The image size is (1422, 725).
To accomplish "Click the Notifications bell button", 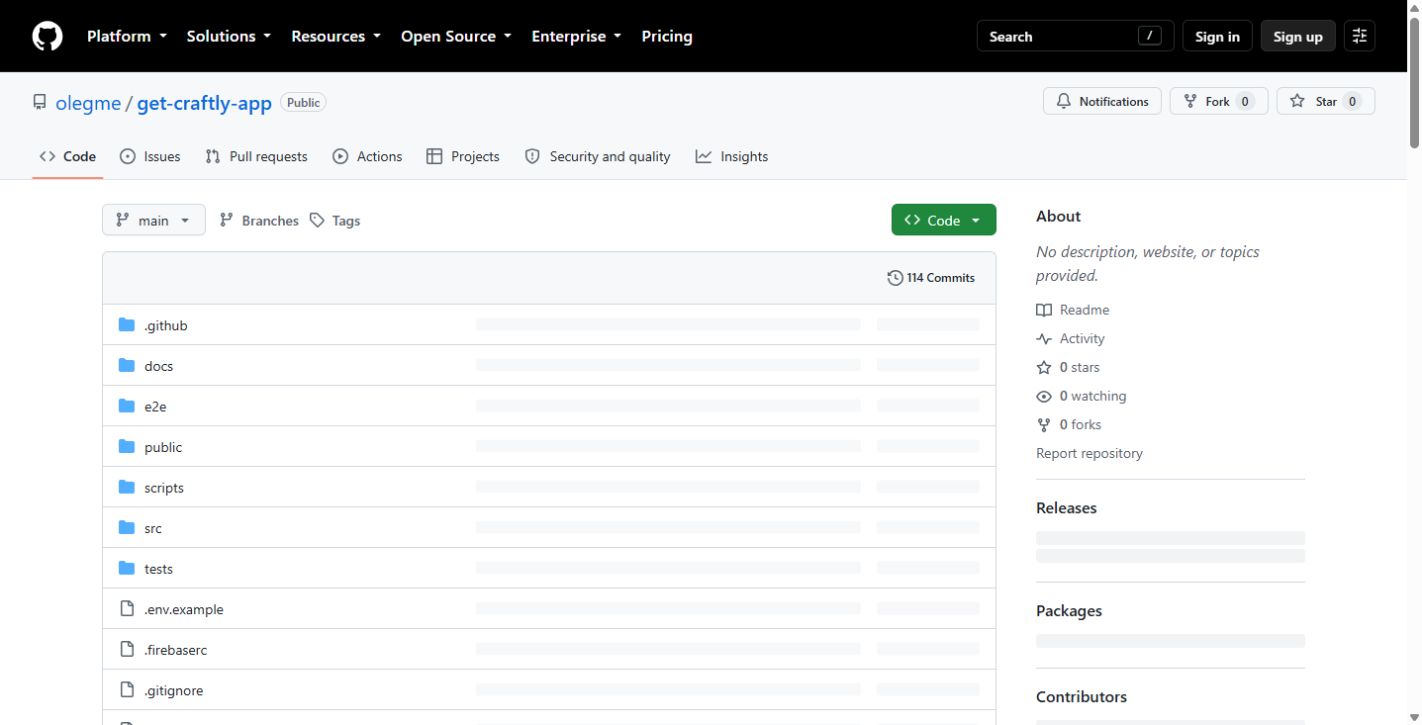I will coord(1102,101).
